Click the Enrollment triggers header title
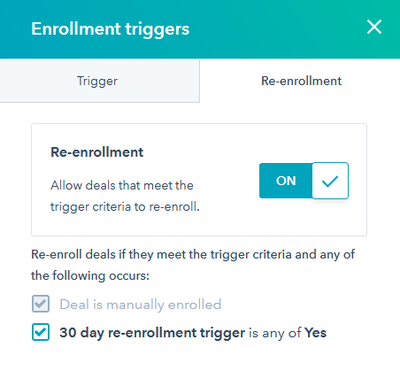400x387 pixels. [110, 29]
